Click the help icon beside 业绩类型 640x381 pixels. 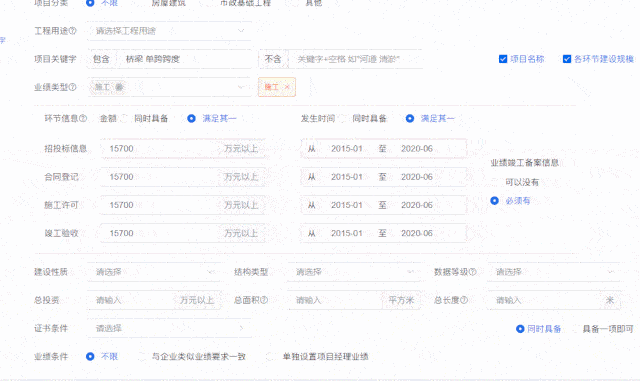click(72, 87)
